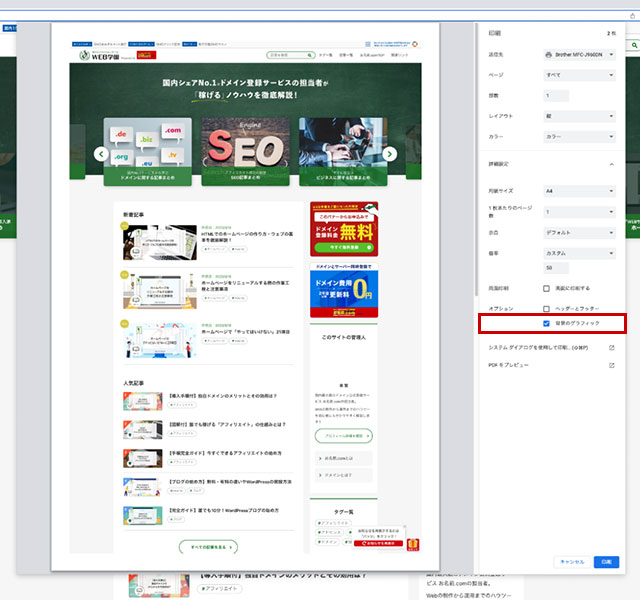Screen dimensions: 640x600
Task: Click the custom scale field showing 50
Action: click(556, 268)
